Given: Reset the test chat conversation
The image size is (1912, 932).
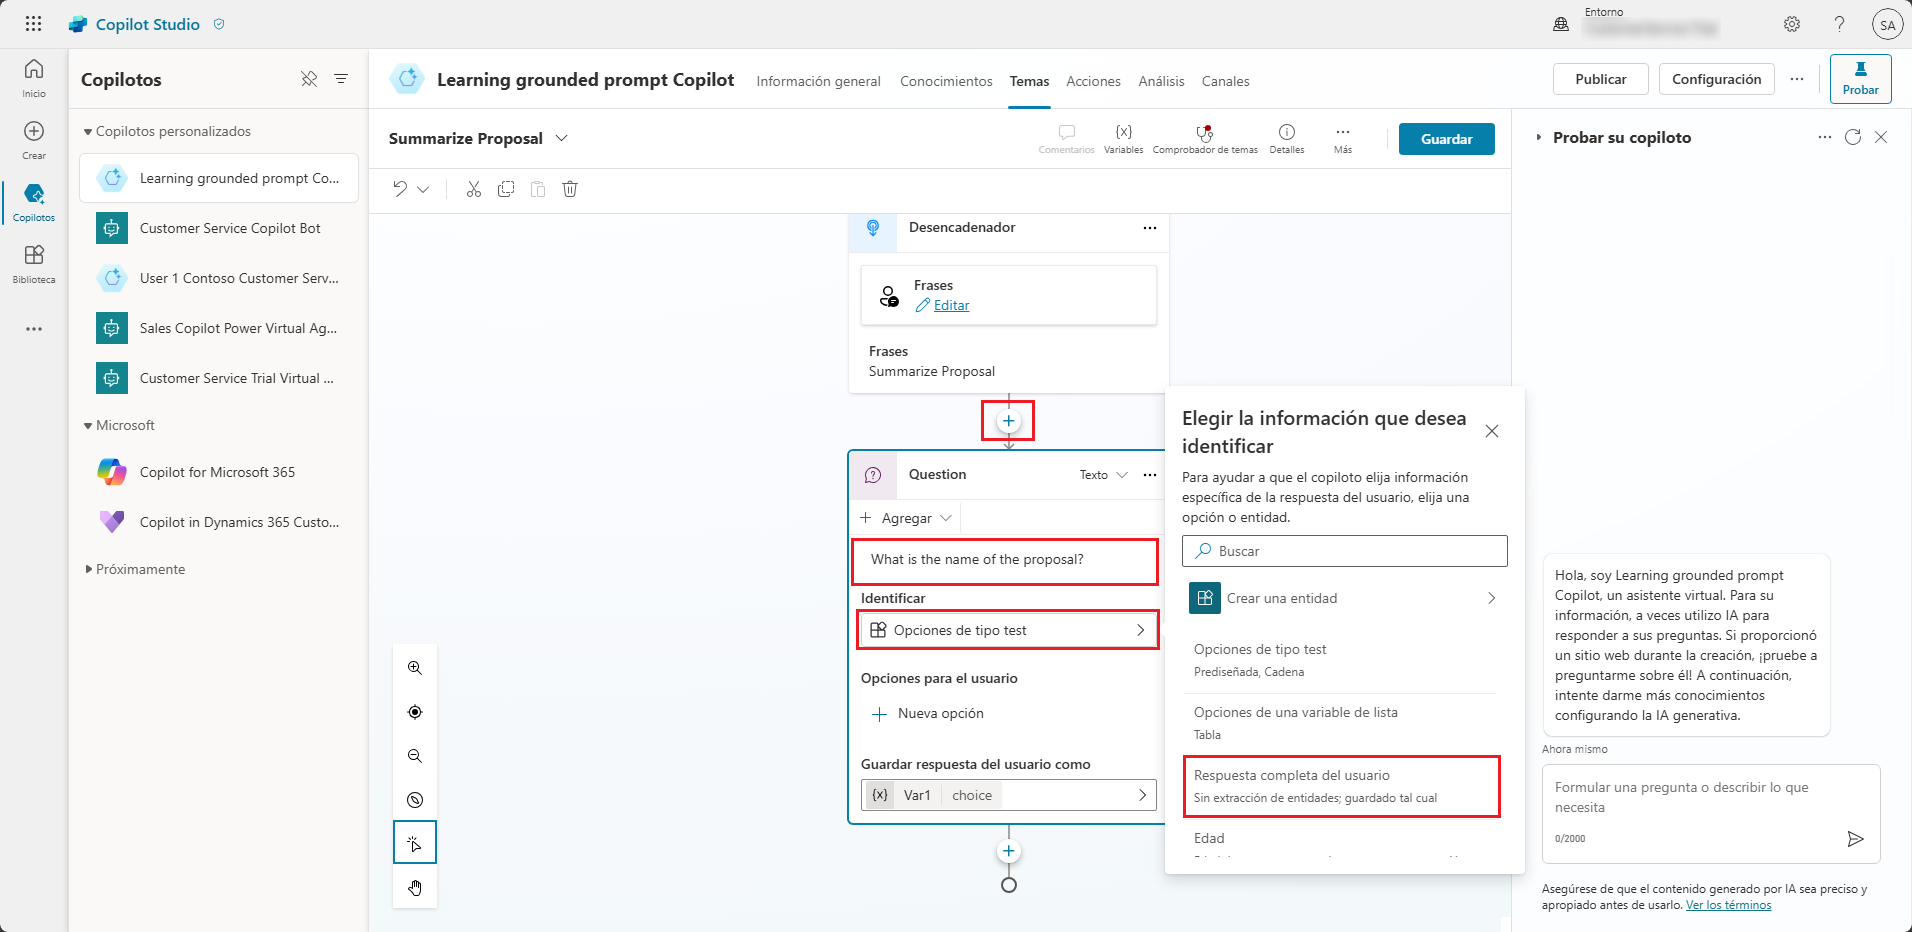Looking at the screenshot, I should coord(1853,137).
